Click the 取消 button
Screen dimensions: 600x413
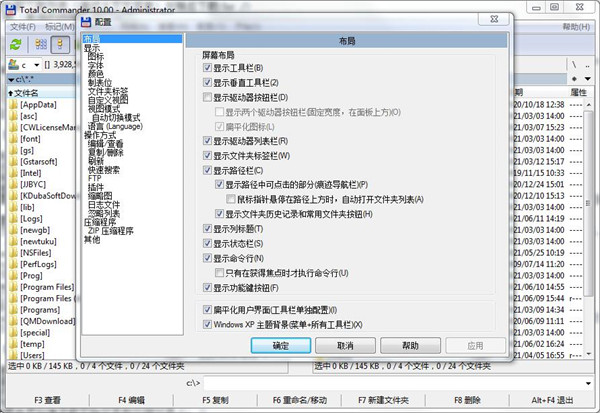tap(345, 345)
